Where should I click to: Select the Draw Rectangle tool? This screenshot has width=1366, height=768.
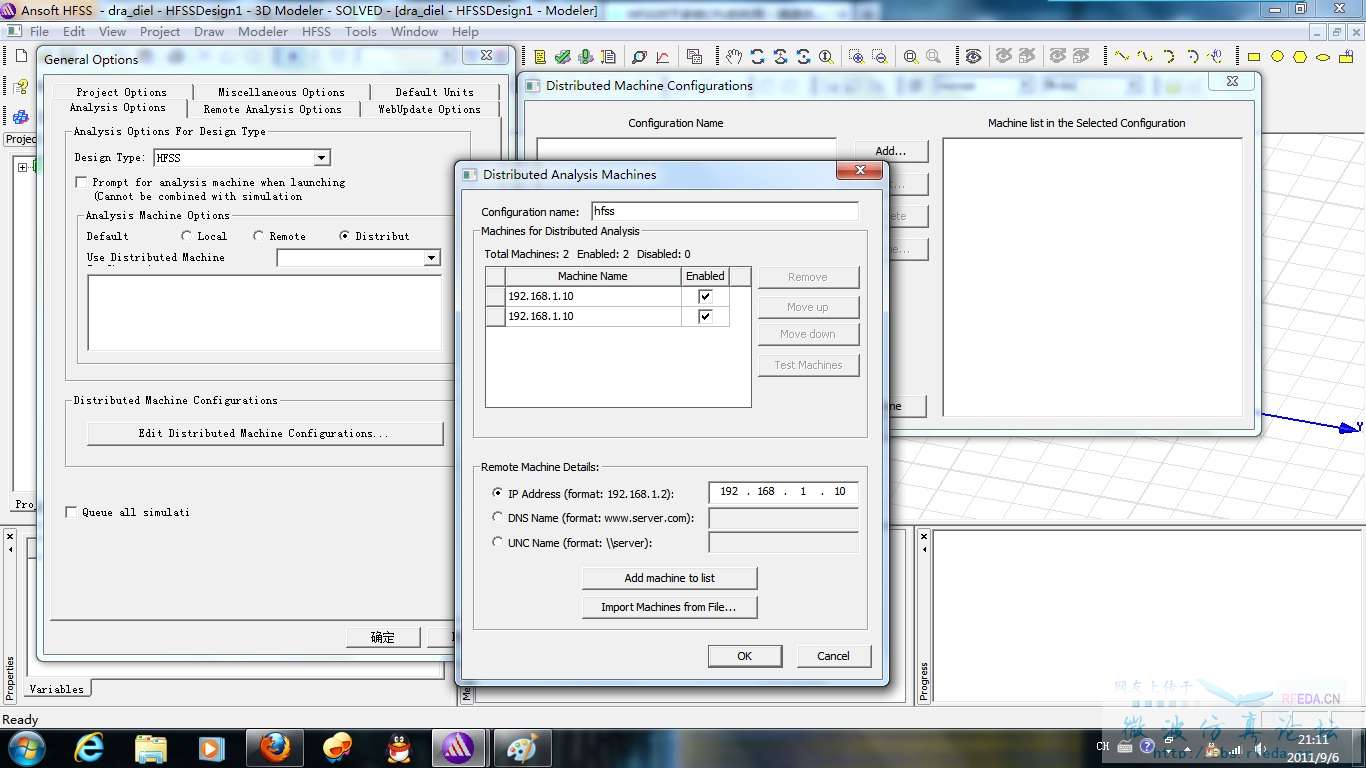[1253, 57]
